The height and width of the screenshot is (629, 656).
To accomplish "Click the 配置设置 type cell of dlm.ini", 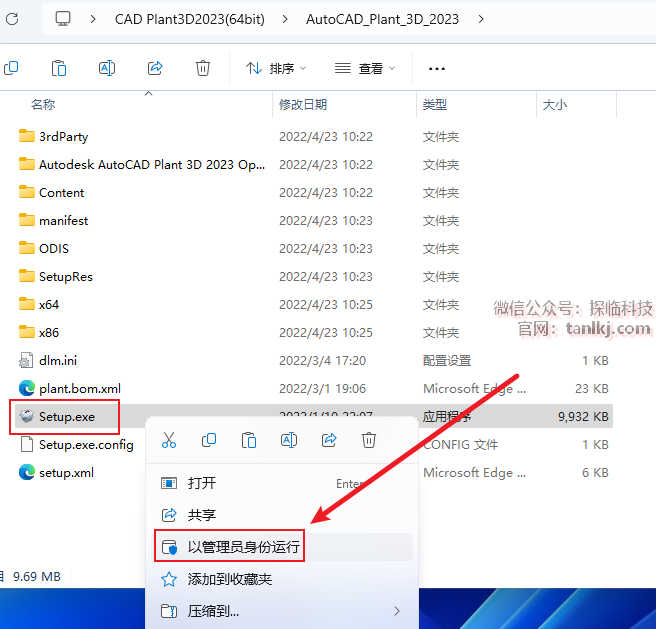I will pyautogui.click(x=447, y=361).
